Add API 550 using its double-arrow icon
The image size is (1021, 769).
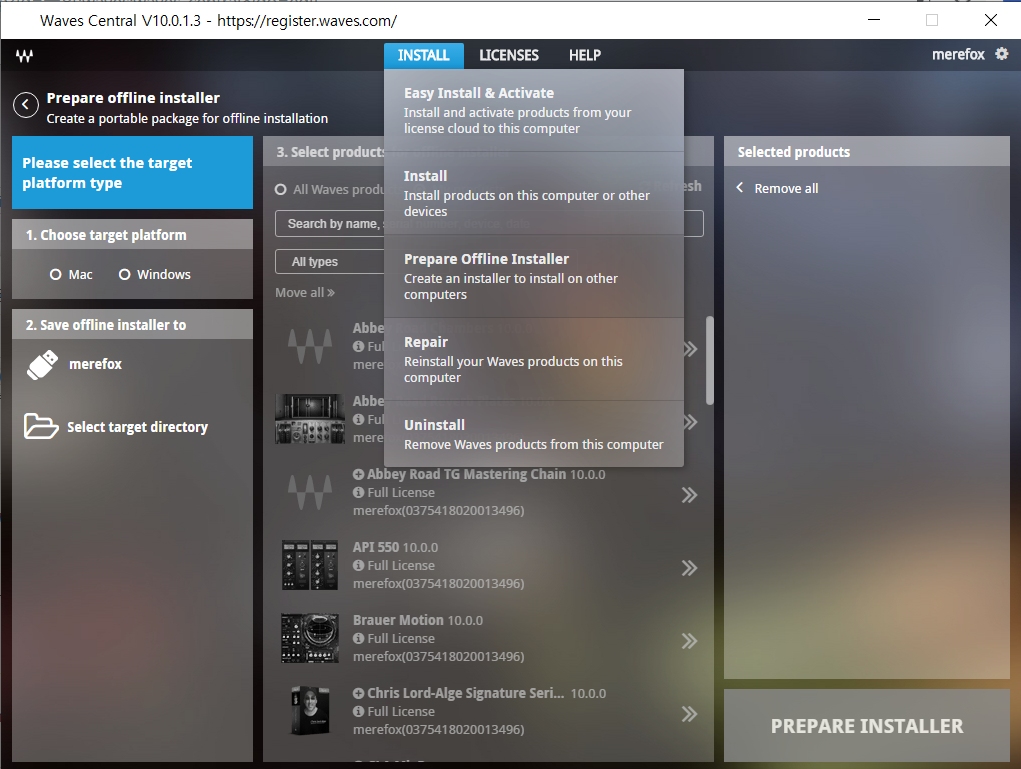click(689, 568)
